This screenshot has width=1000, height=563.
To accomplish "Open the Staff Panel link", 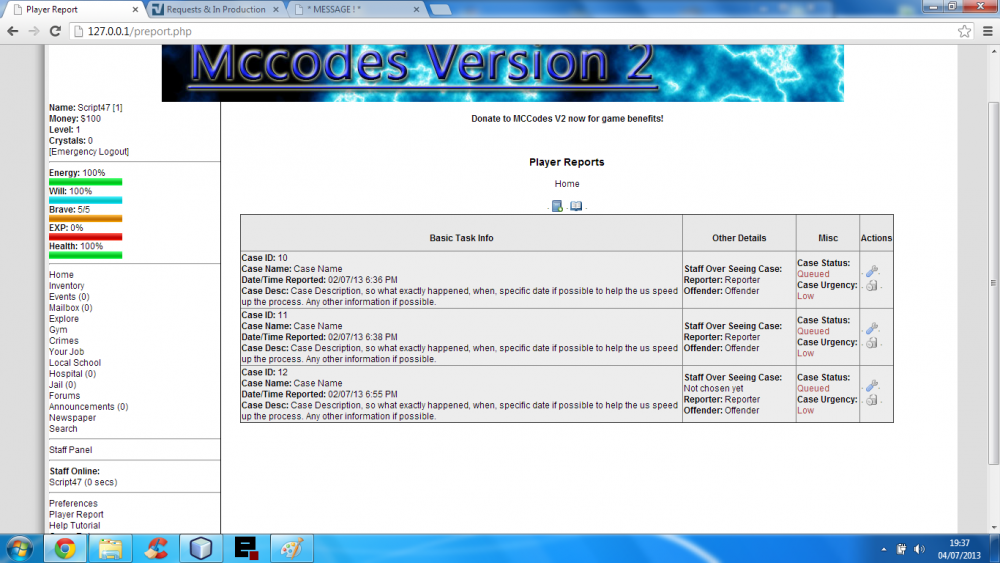I will click(71, 450).
